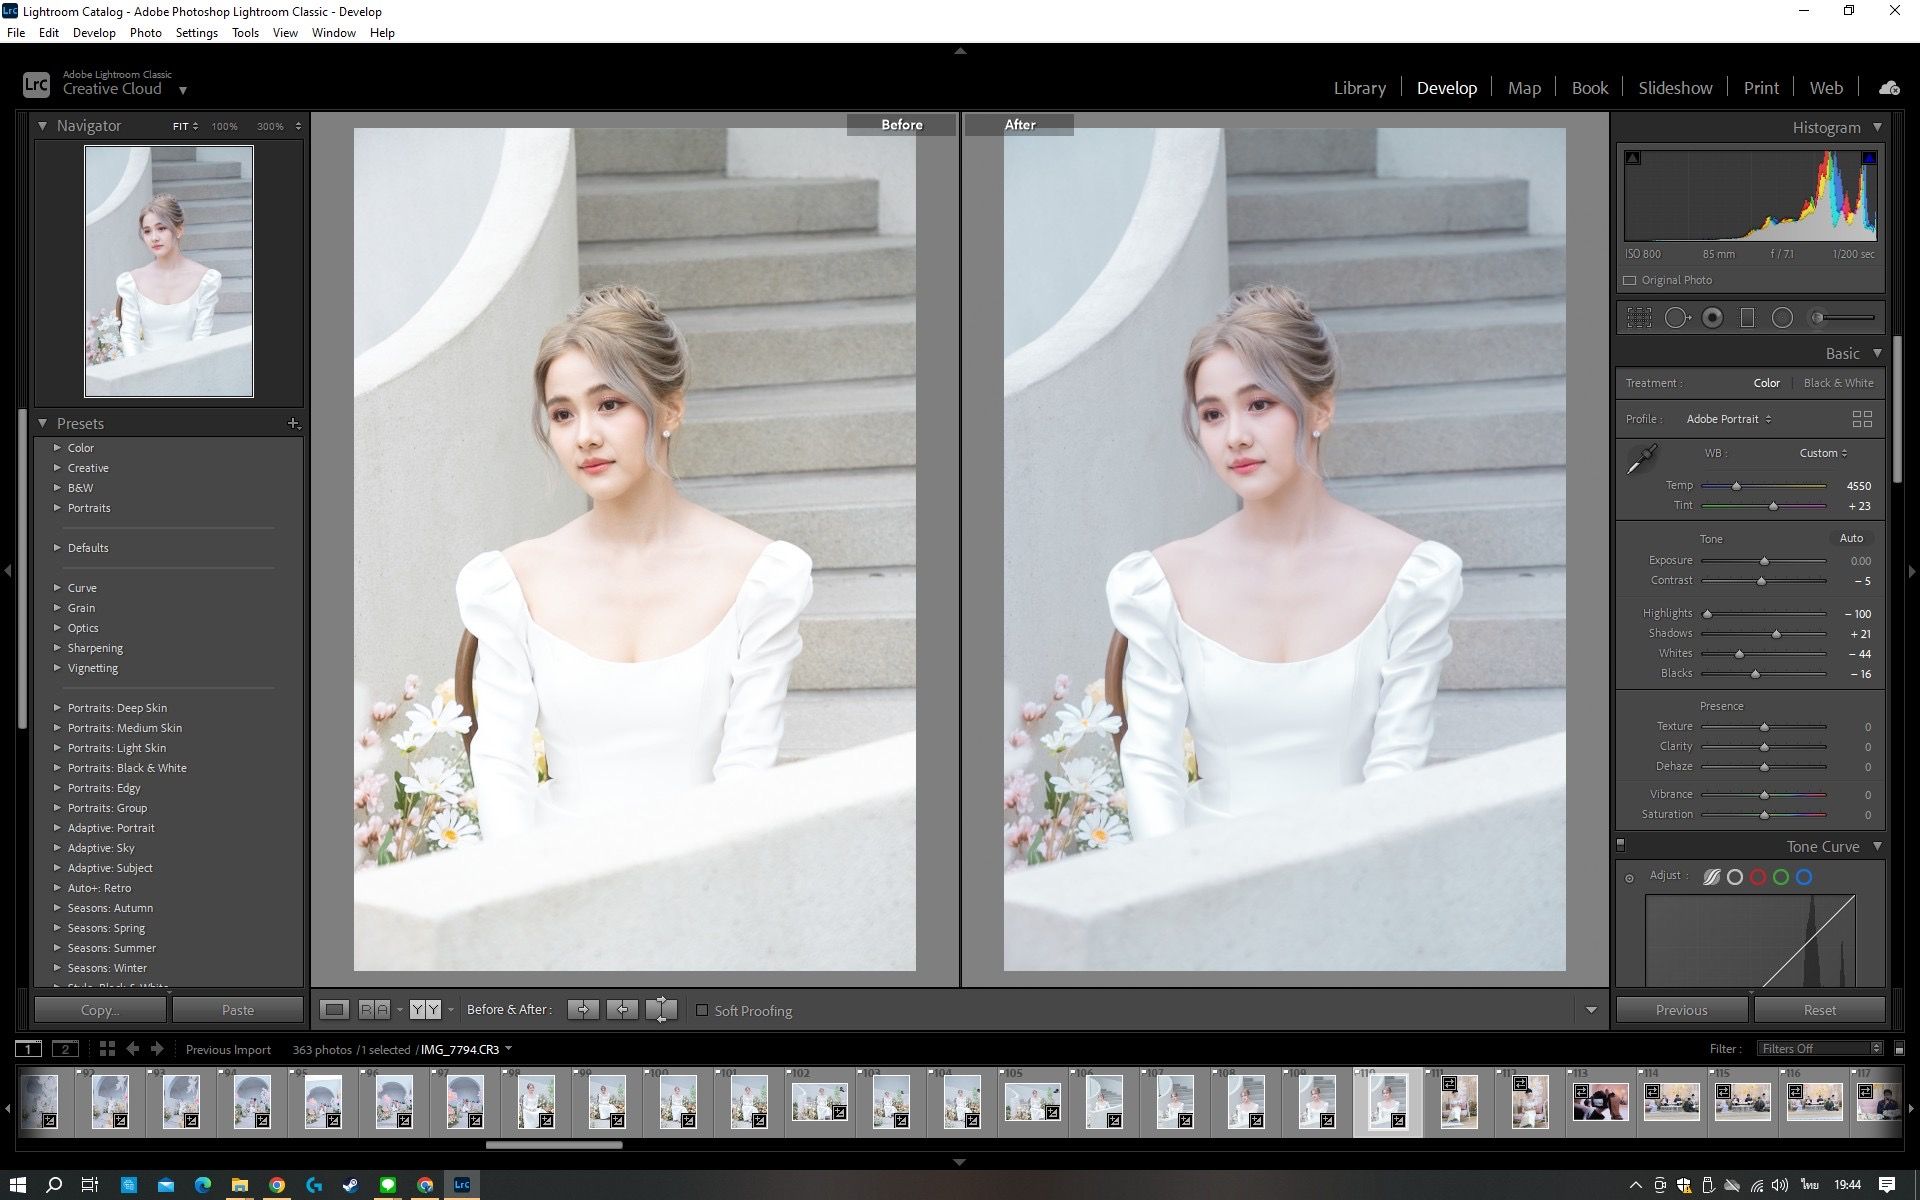1920x1200 pixels.
Task: Expand the Portraits: Deep Skin presets
Action: point(57,708)
